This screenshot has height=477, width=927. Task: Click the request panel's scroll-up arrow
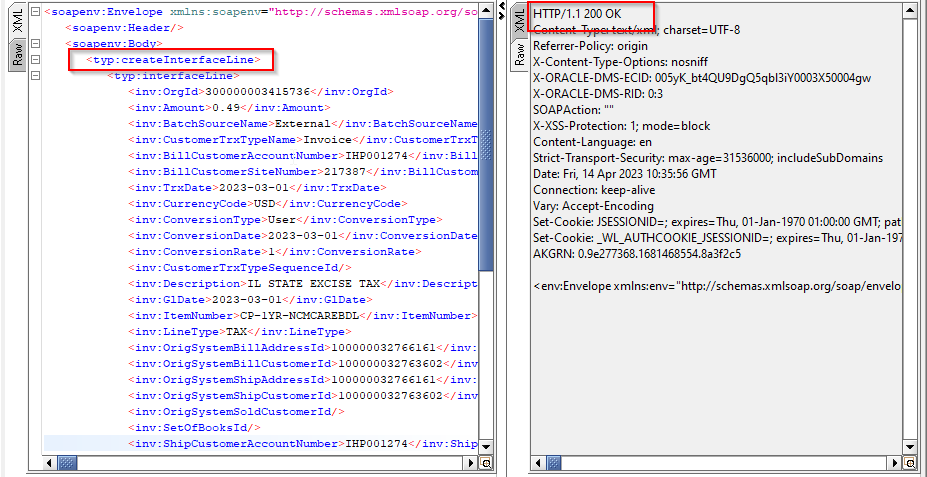point(486,12)
